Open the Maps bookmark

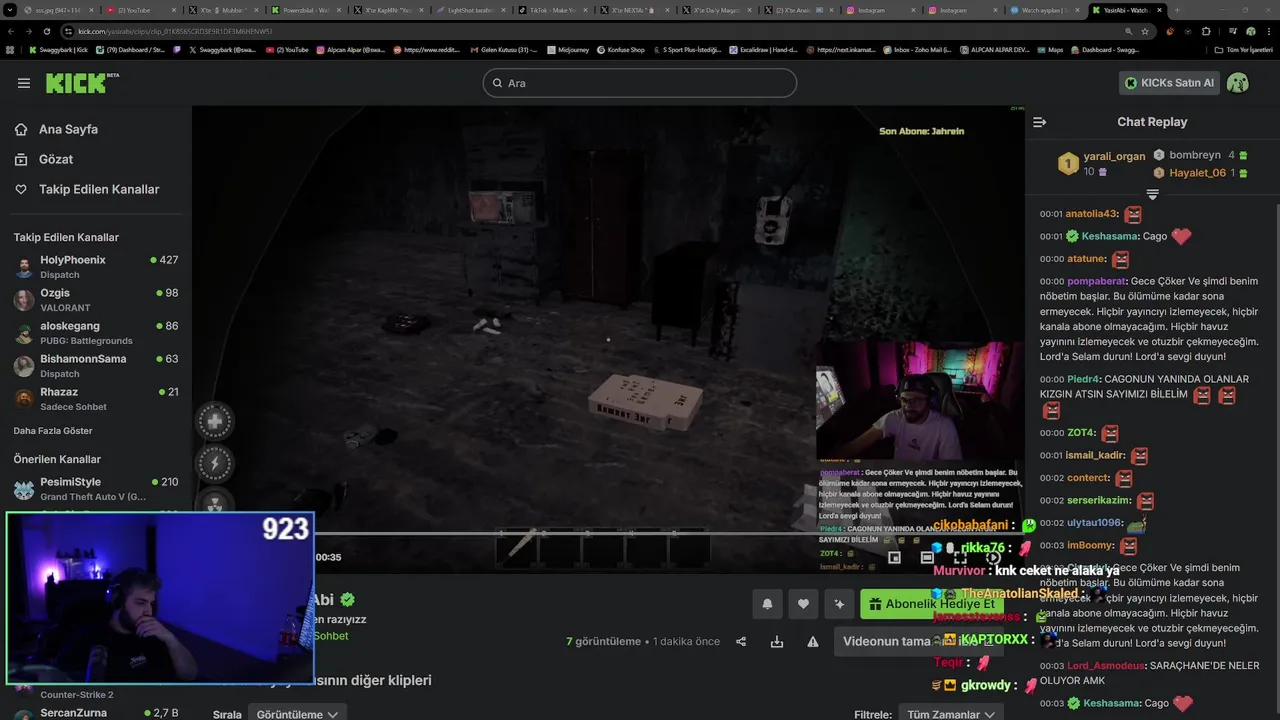[1050, 49]
